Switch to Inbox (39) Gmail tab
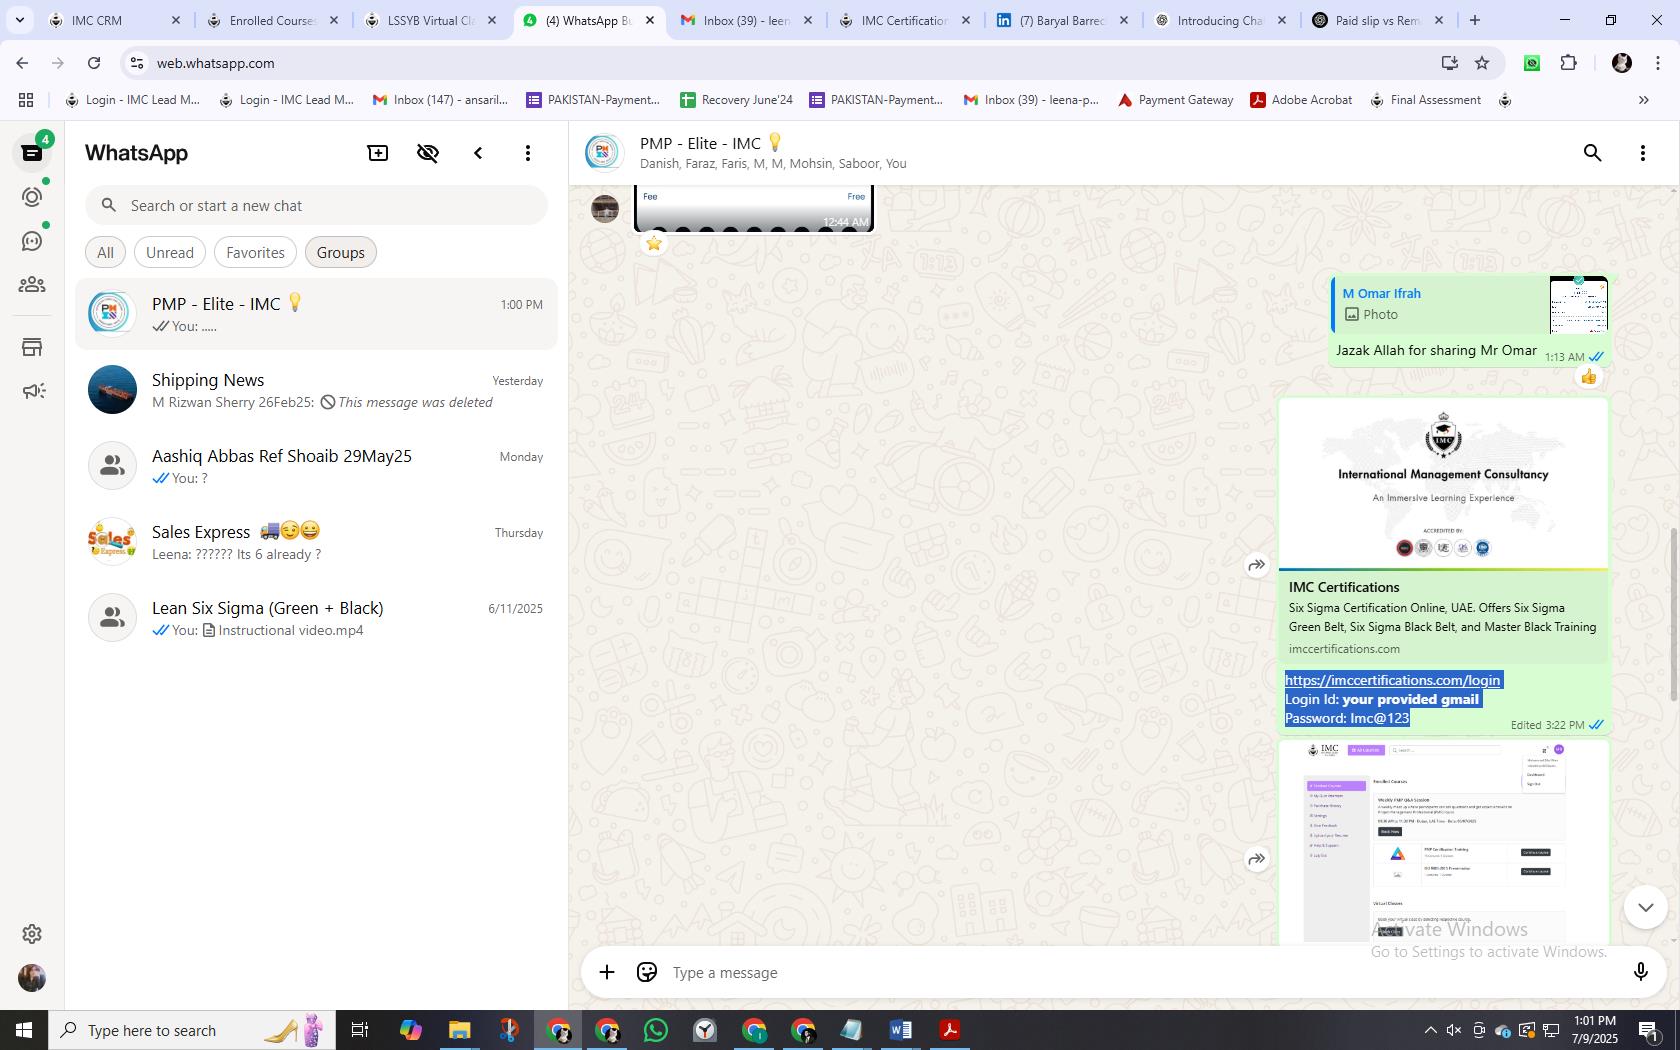This screenshot has height=1050, width=1680. (x=745, y=20)
